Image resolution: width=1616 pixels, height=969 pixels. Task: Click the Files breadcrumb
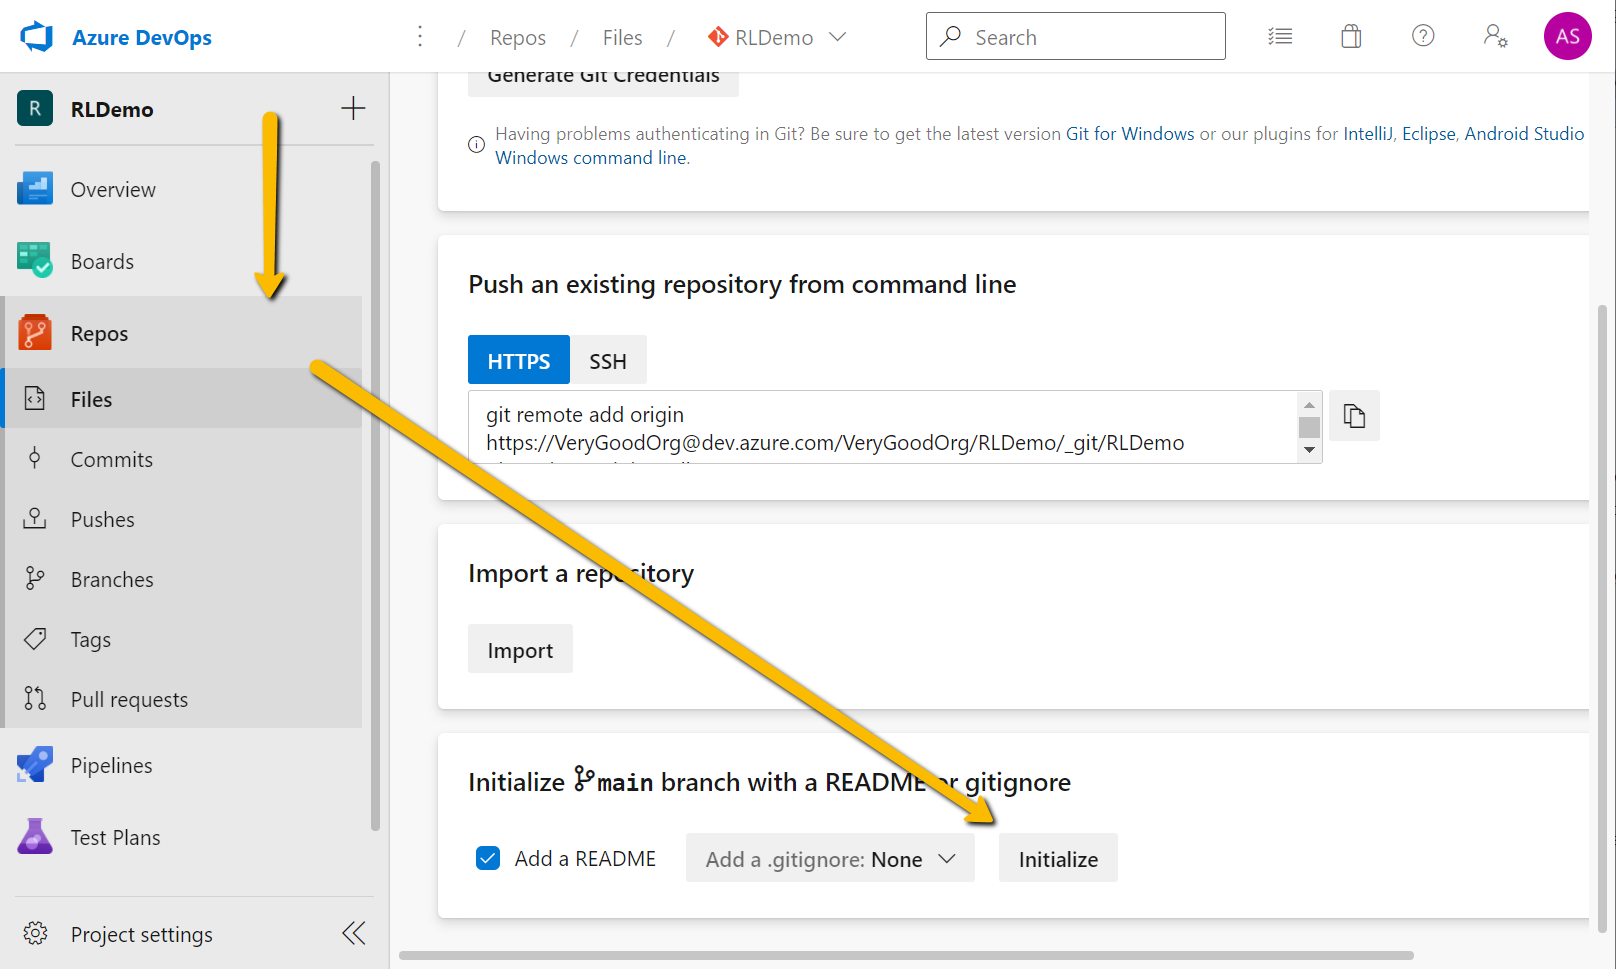622,37
